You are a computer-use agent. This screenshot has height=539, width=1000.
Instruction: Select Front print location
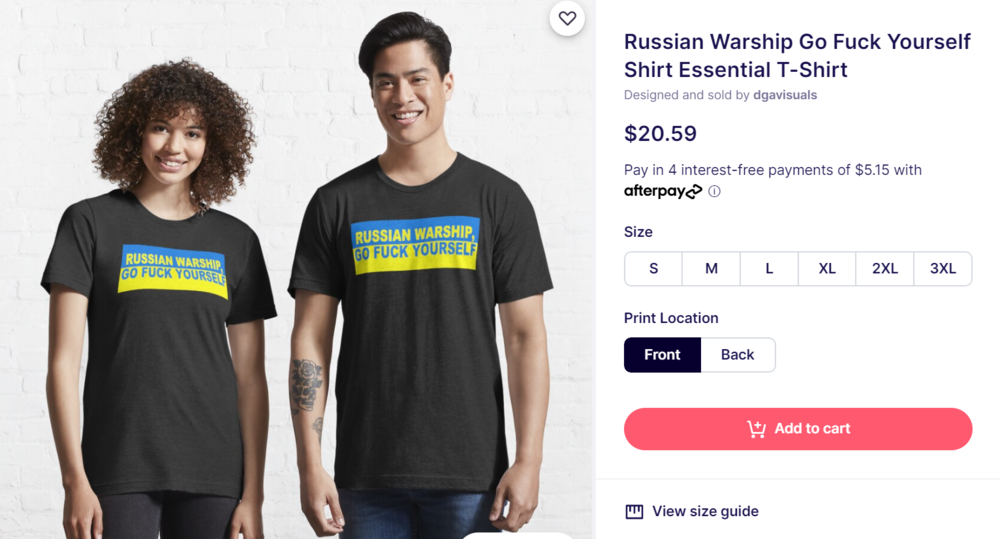(662, 355)
